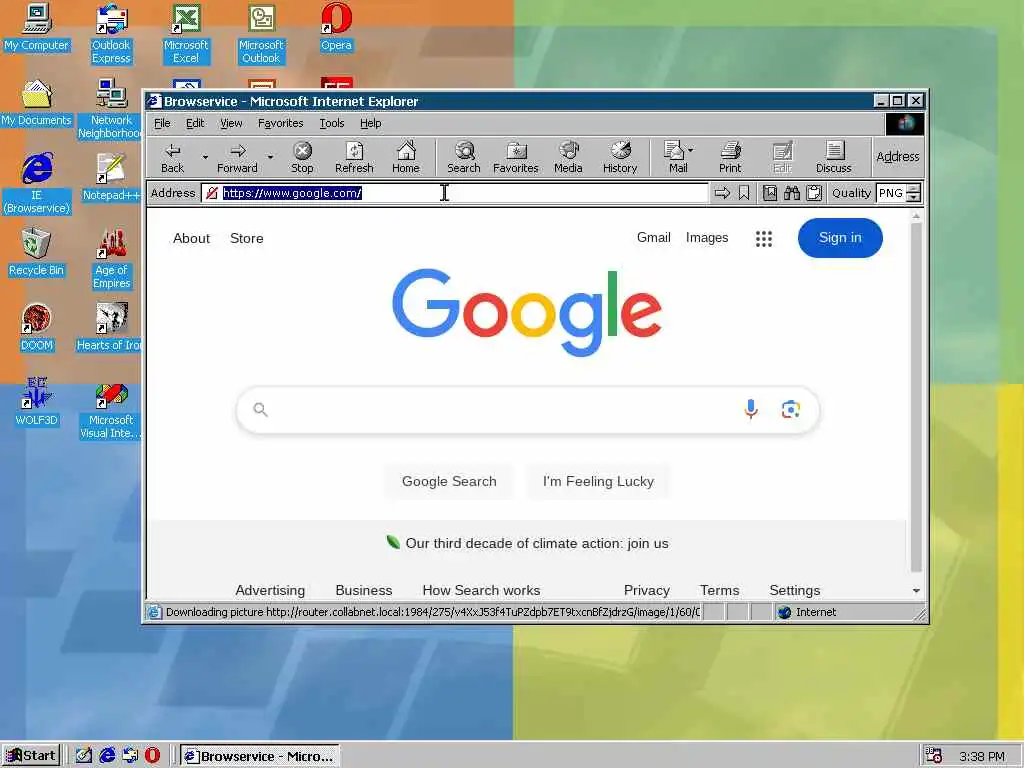This screenshot has height=768, width=1024.
Task: Select the Recycle Bin desktop icon
Action: tap(36, 252)
